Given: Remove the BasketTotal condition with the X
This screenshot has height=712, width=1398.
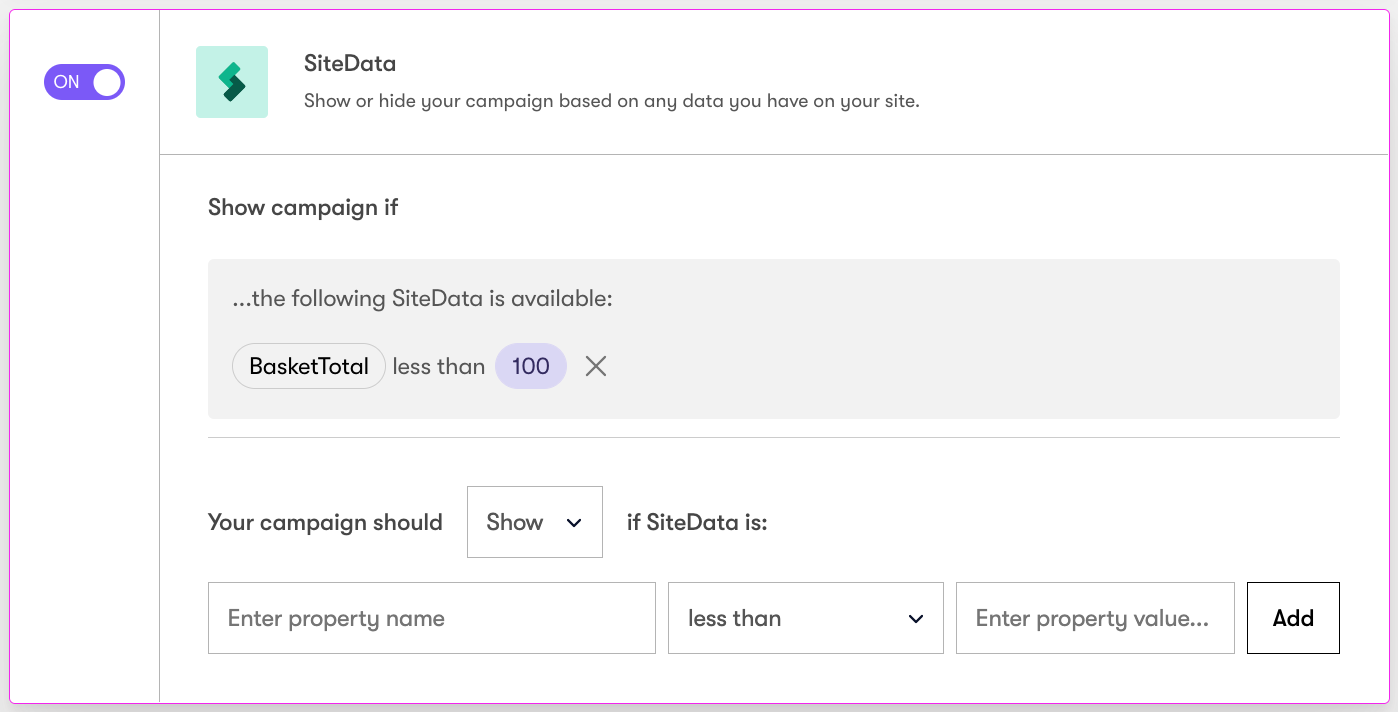Looking at the screenshot, I should 595,366.
